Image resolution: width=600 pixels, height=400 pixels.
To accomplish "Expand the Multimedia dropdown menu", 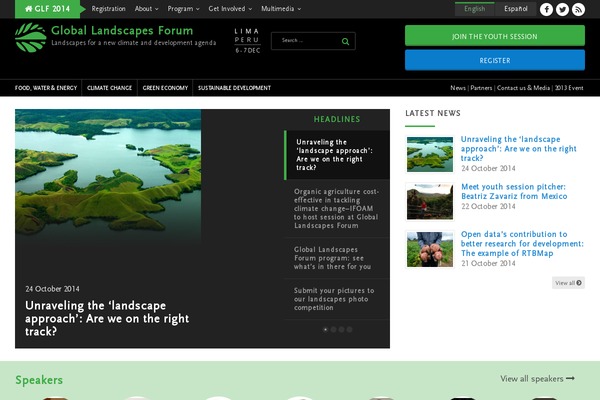I will point(281,9).
